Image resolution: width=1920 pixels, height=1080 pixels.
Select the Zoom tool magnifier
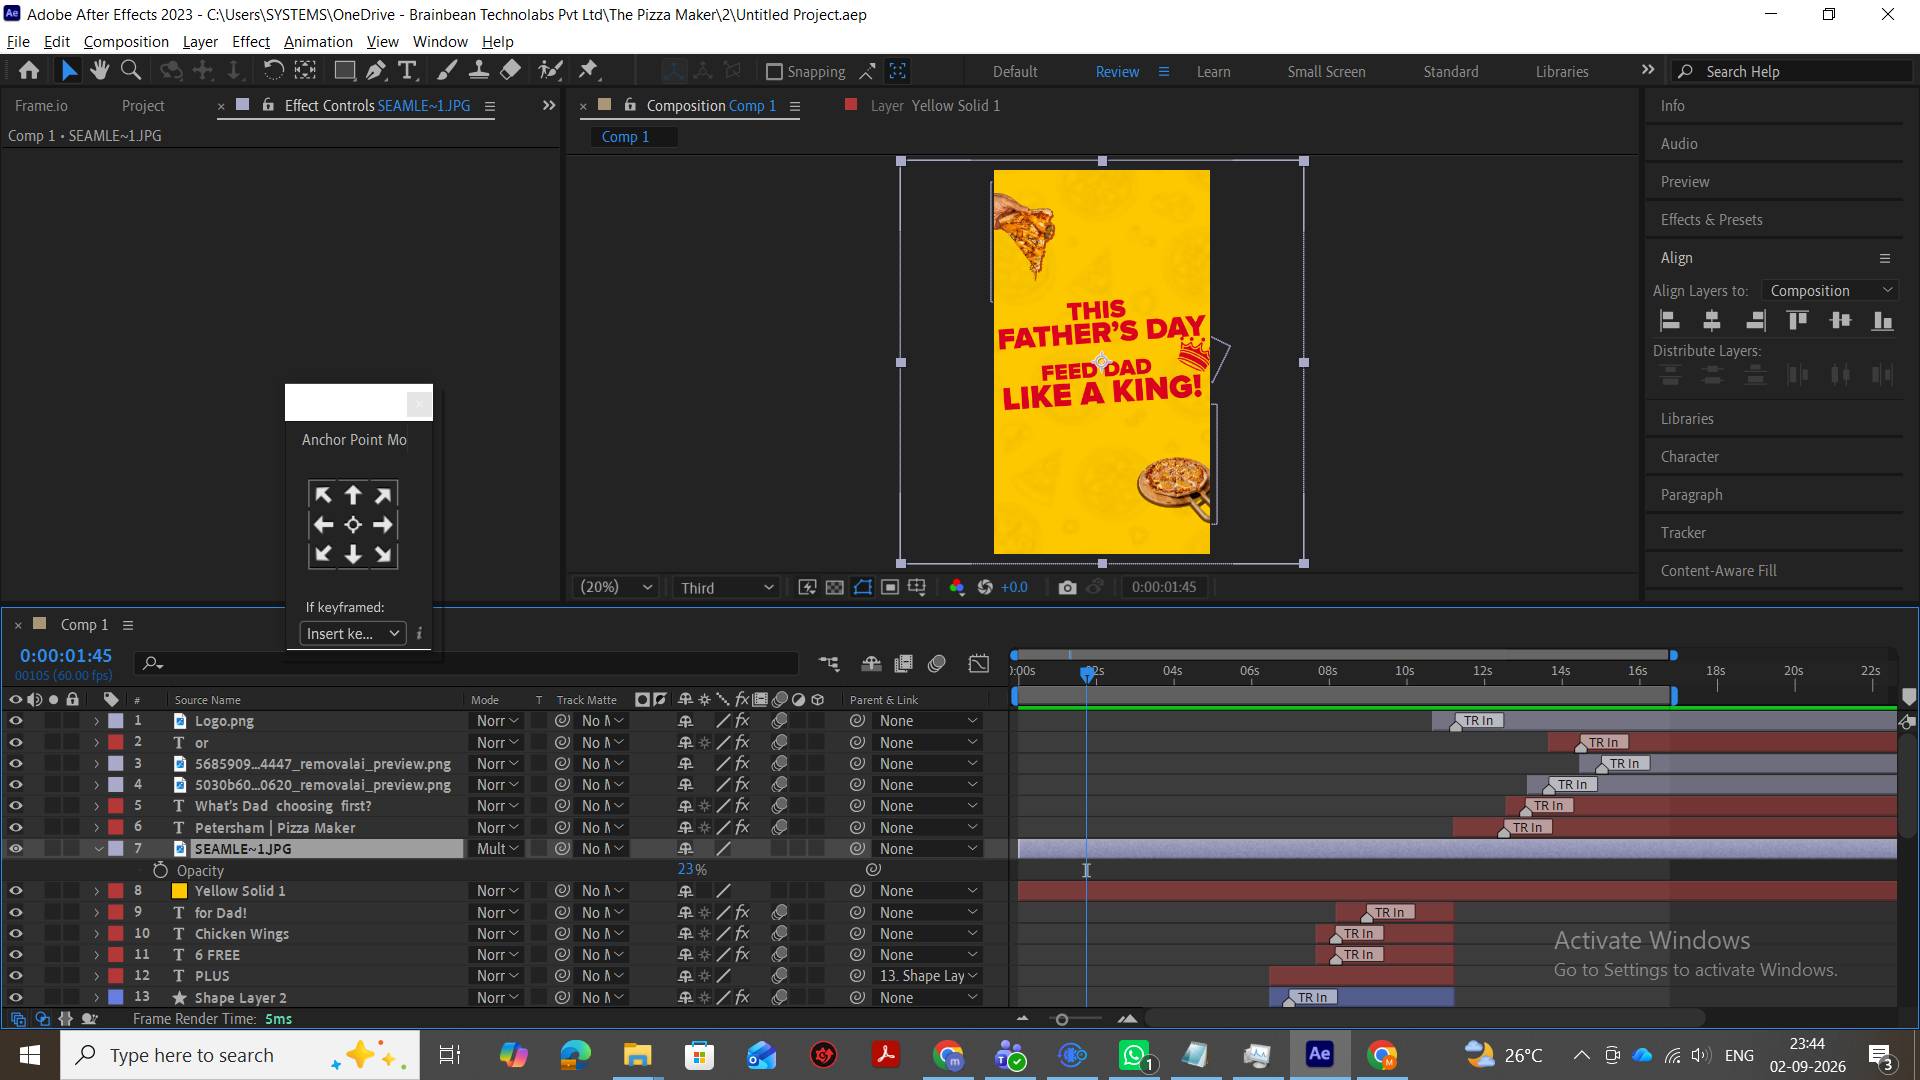[130, 70]
